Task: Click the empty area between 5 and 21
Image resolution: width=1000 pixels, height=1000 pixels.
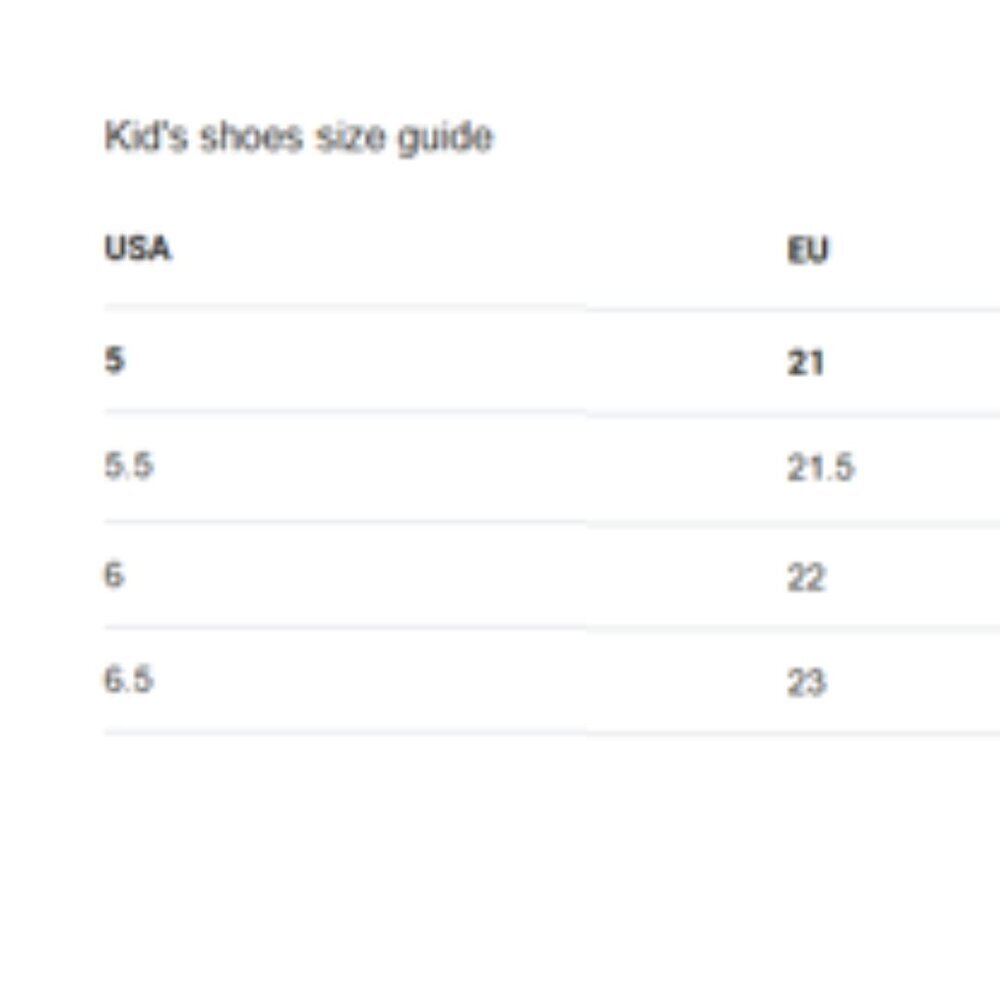Action: click(x=456, y=361)
